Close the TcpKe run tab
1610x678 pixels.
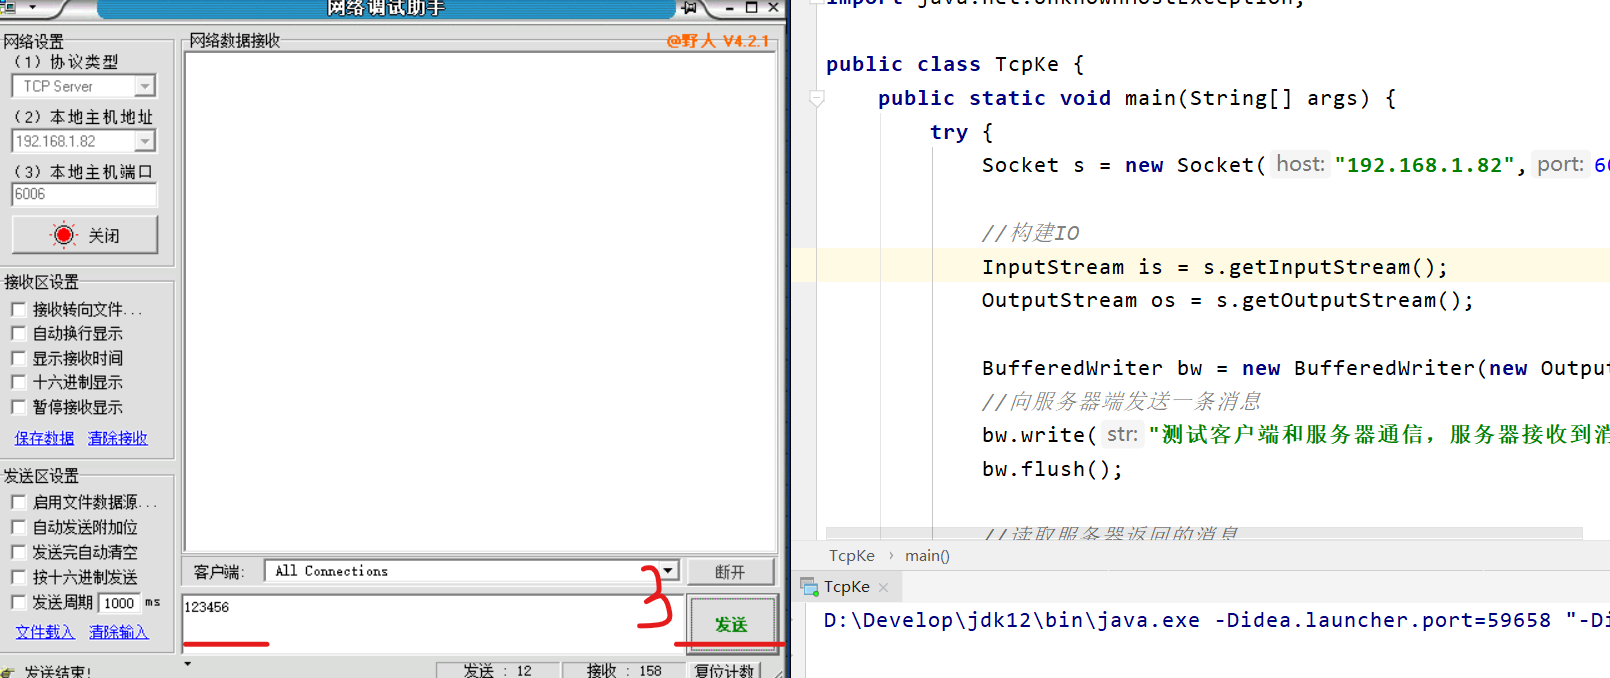[883, 588]
